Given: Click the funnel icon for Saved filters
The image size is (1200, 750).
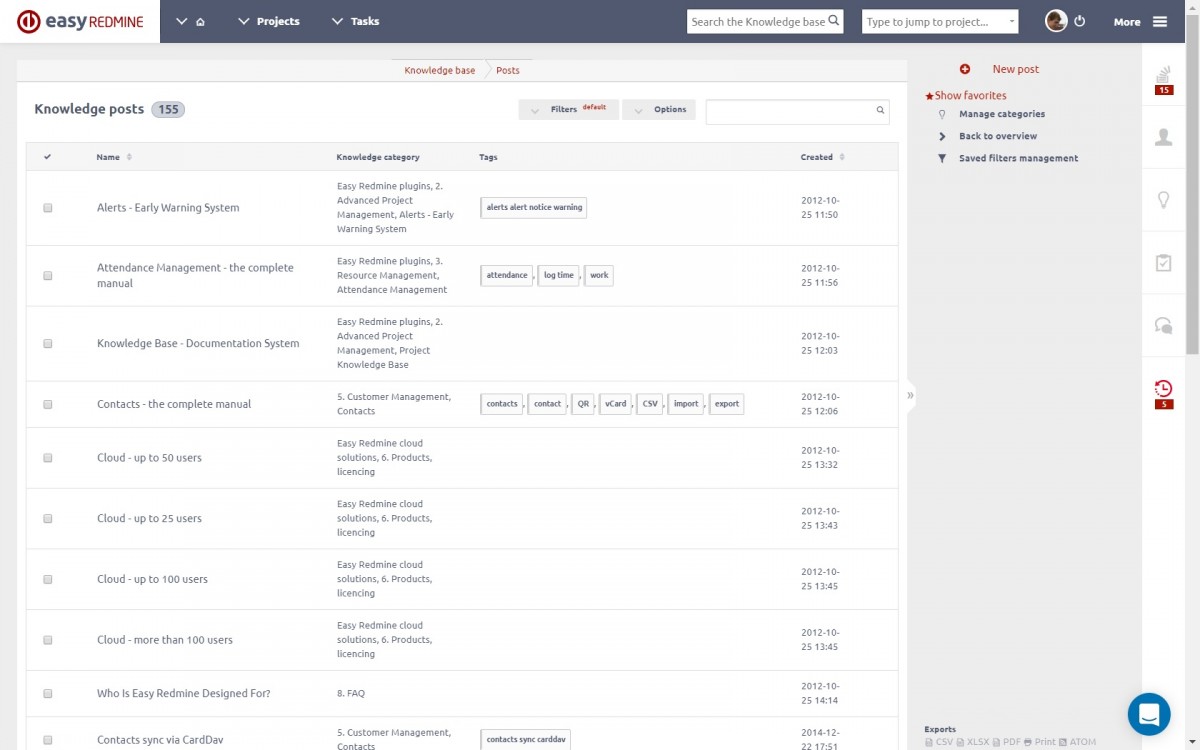Looking at the screenshot, I should click(942, 158).
